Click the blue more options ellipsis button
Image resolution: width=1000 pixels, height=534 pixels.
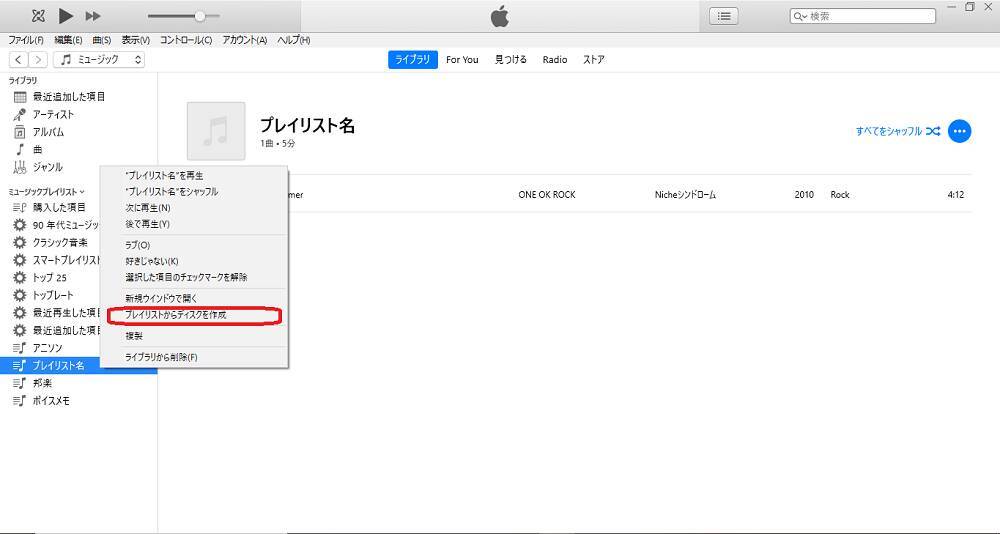pos(959,131)
